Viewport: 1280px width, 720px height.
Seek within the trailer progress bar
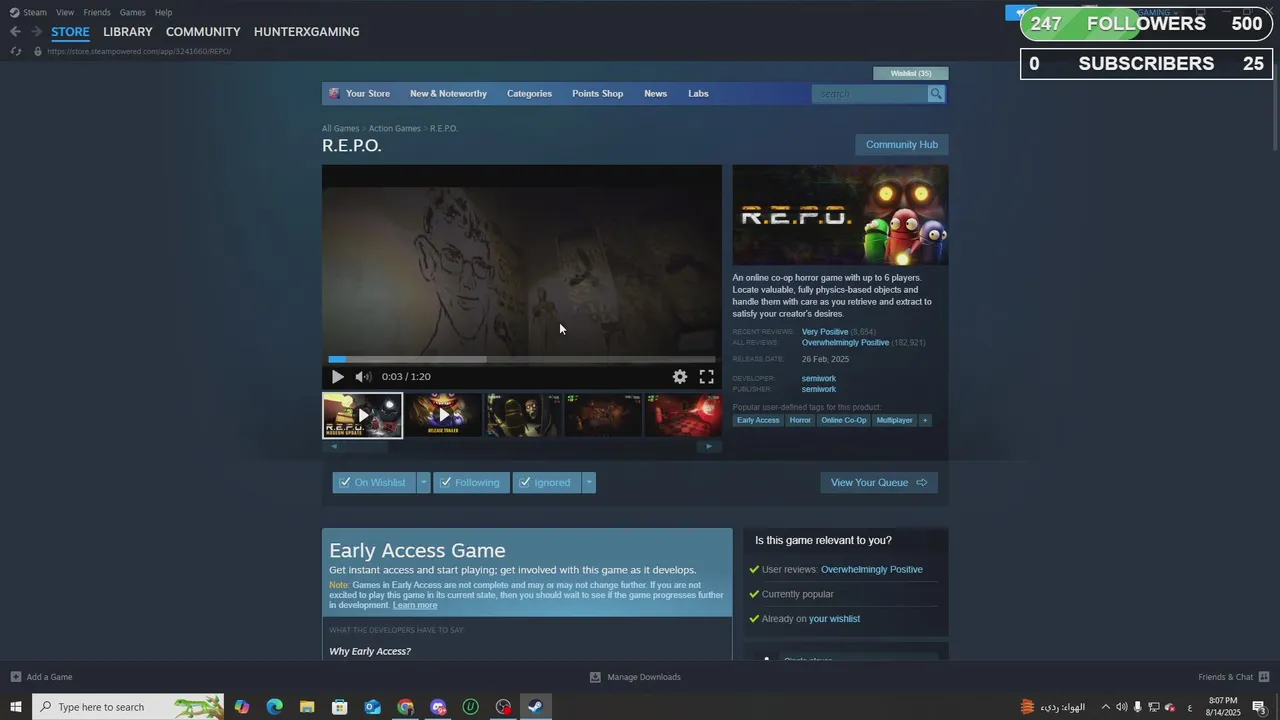(522, 359)
